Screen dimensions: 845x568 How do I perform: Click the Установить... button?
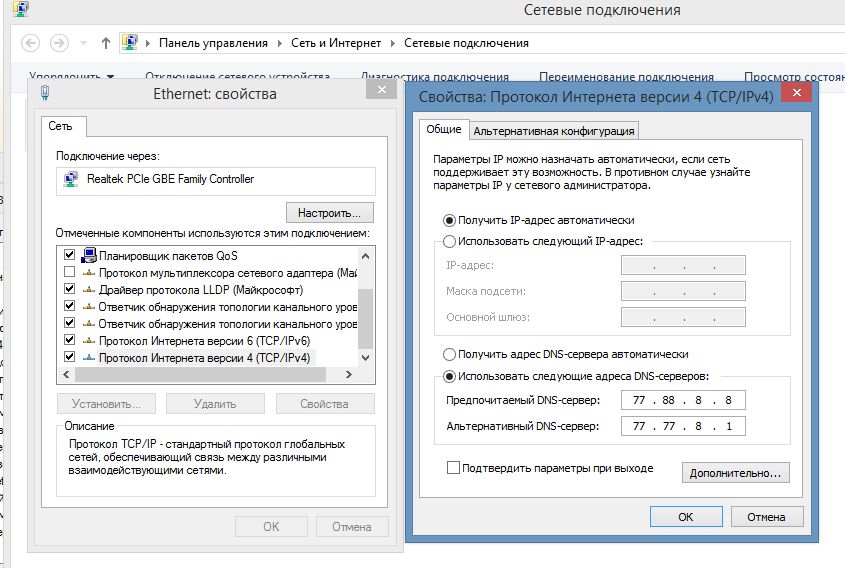click(106, 404)
